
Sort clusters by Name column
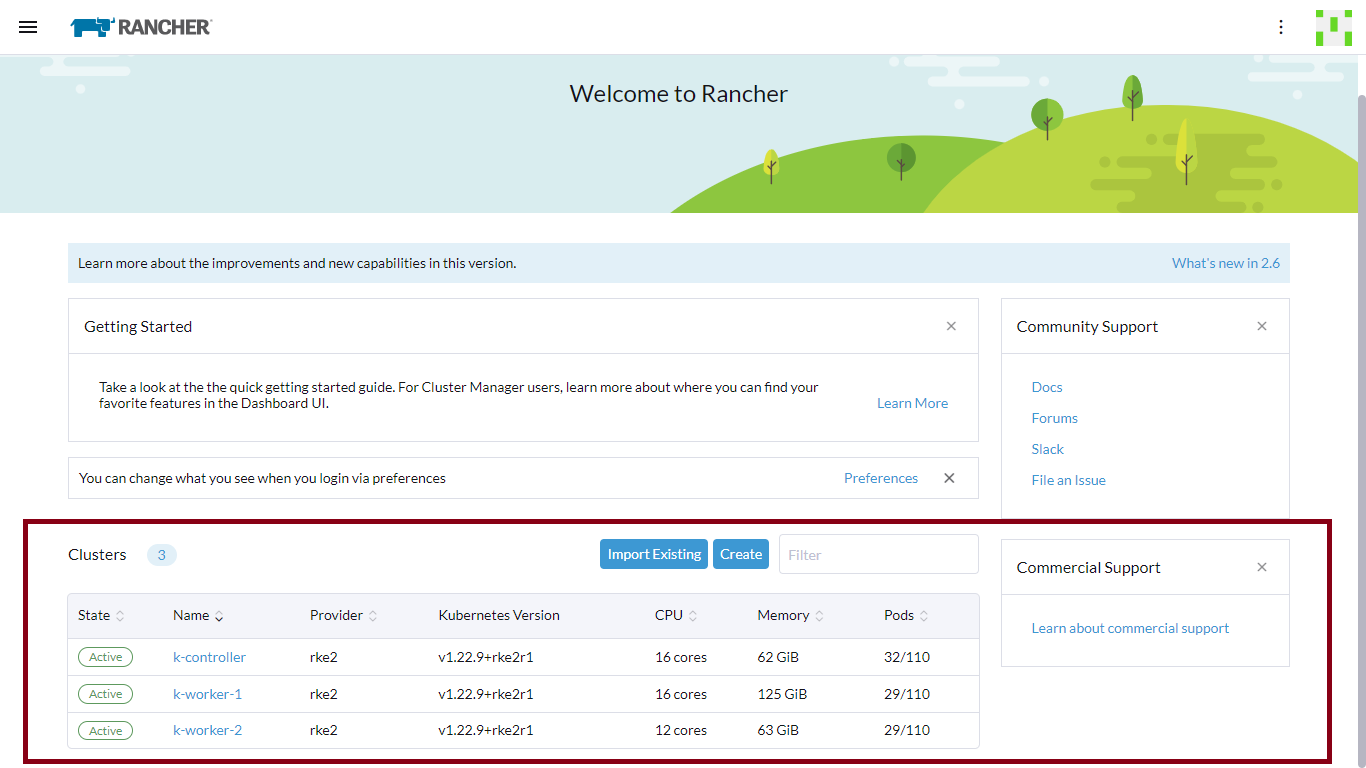pos(198,615)
